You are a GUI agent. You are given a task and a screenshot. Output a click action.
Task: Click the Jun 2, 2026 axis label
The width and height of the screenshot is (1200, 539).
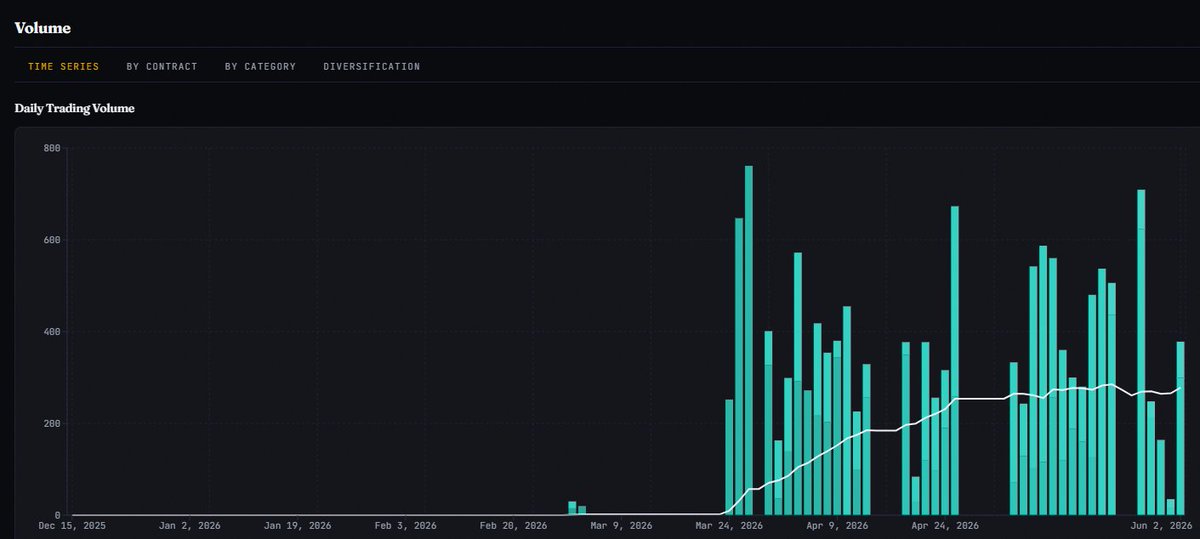pos(1162,525)
